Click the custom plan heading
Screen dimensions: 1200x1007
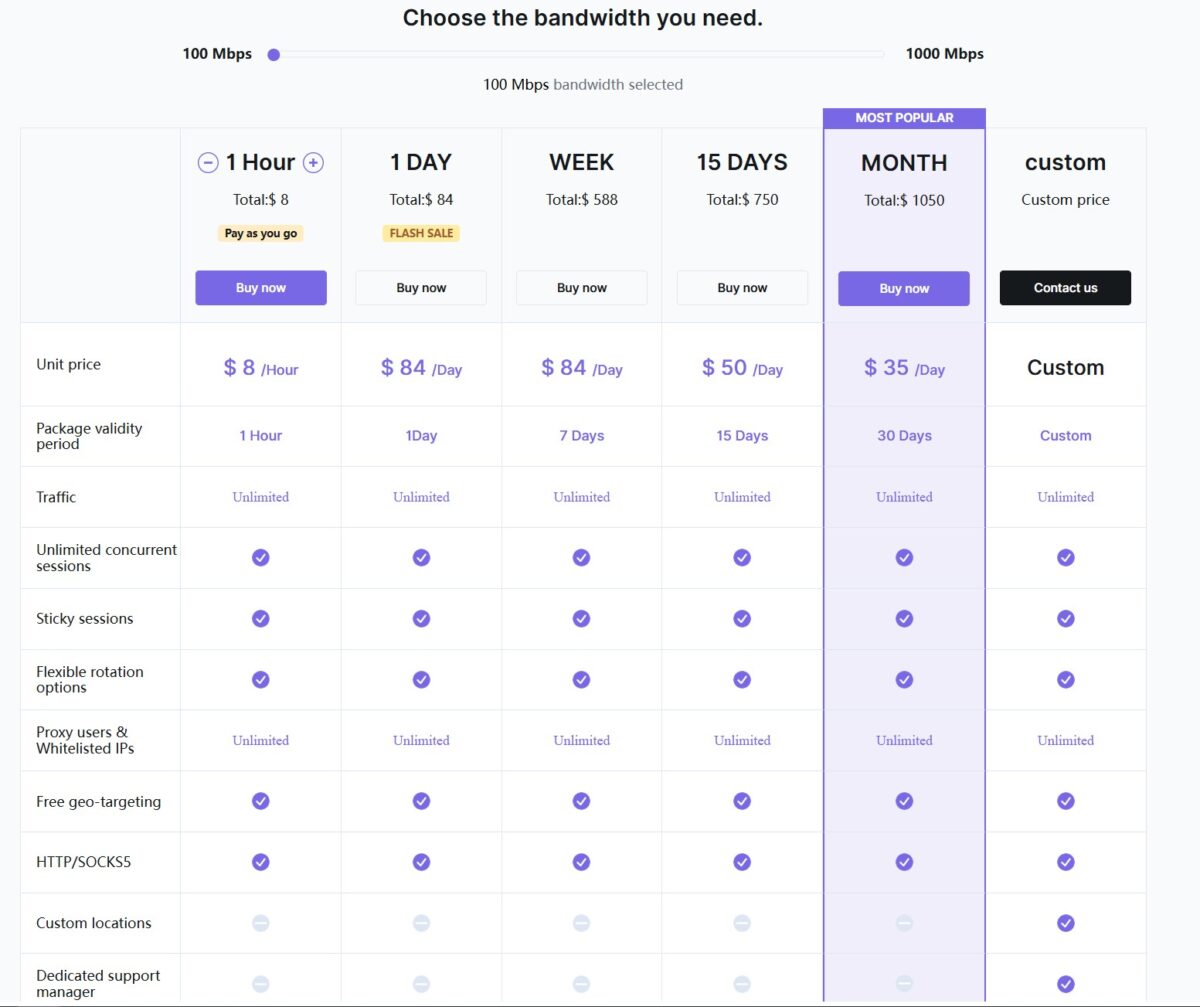tap(1065, 162)
